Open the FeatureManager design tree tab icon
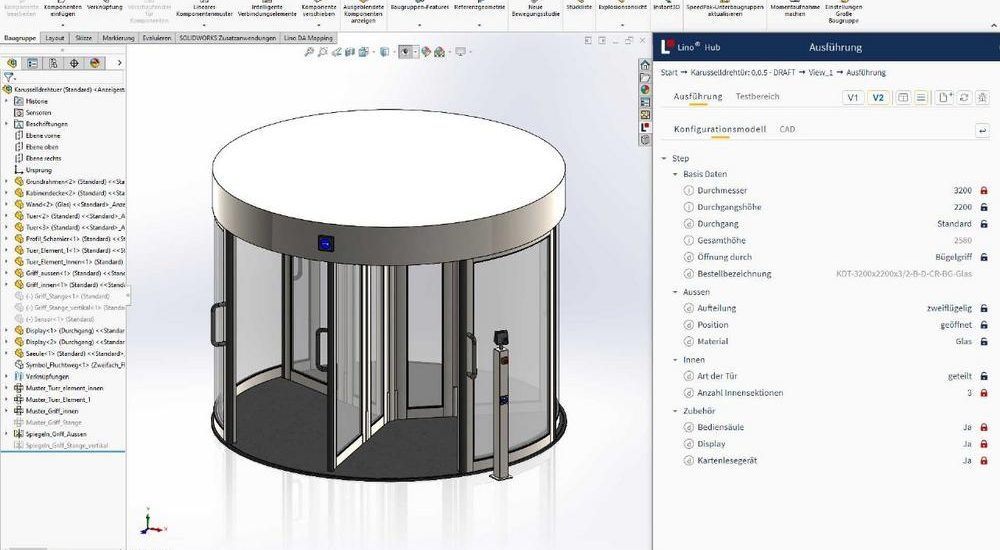This screenshot has width=1000, height=550. tap(12, 62)
